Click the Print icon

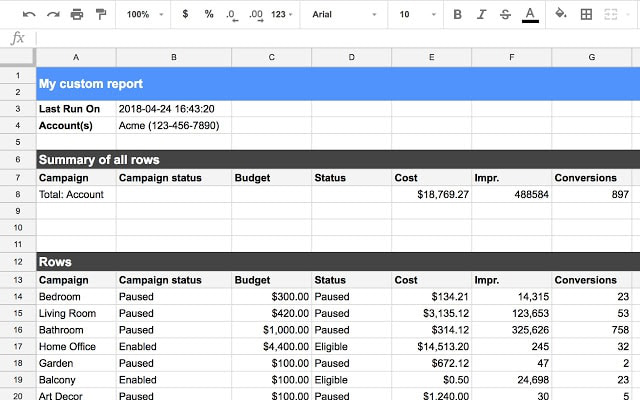76,15
